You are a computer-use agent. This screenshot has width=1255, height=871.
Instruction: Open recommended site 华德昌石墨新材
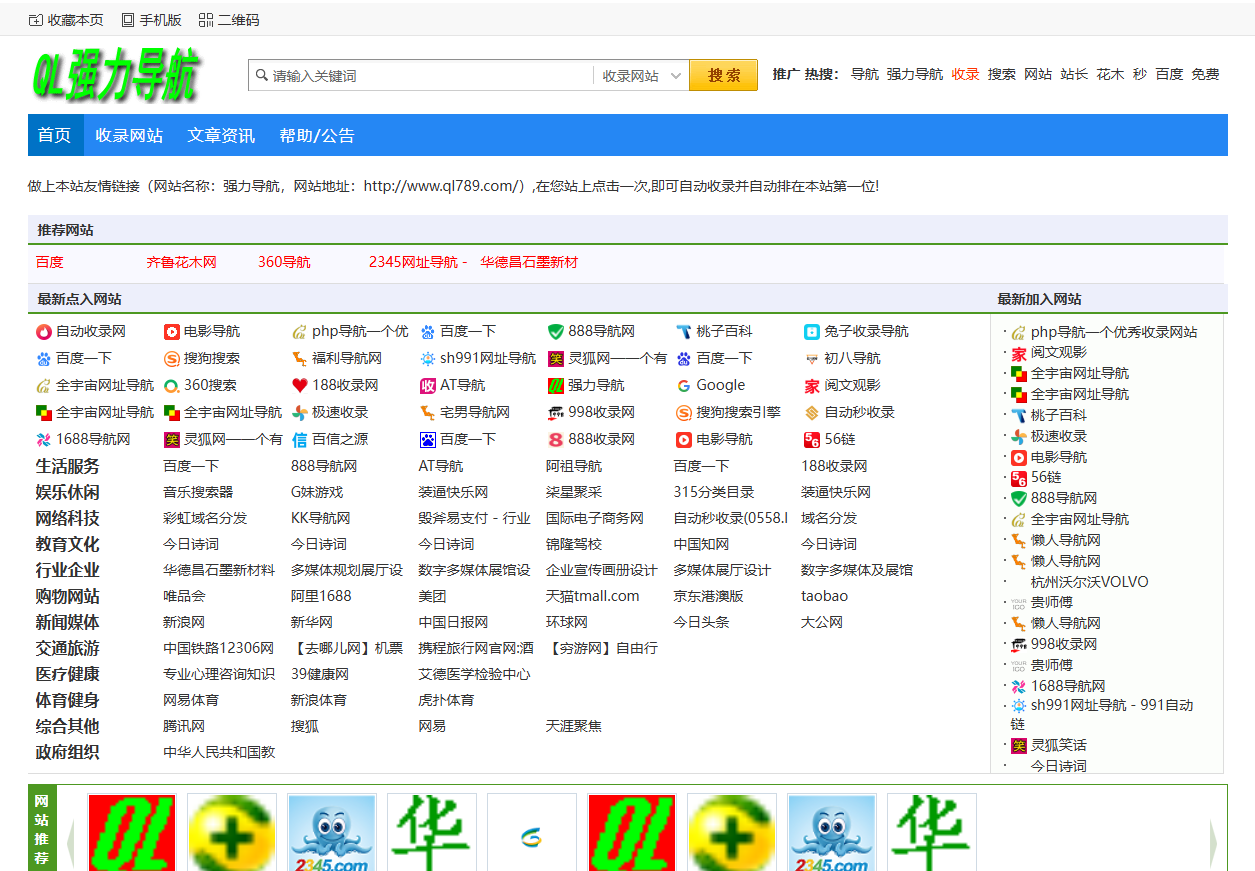pyautogui.click(x=529, y=263)
